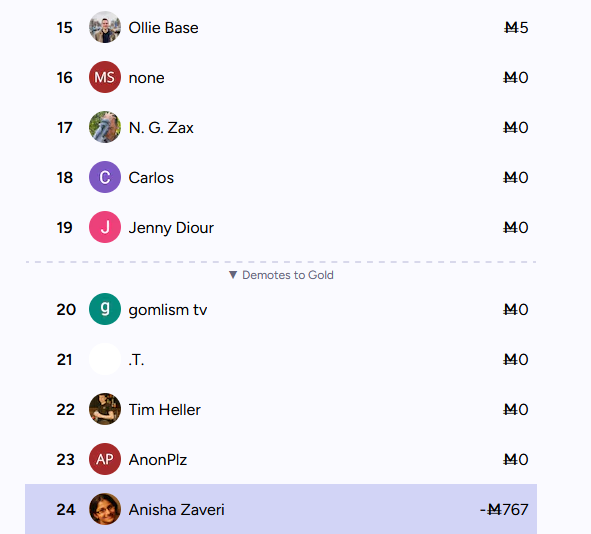Select the Tim Heller name link

click(165, 410)
